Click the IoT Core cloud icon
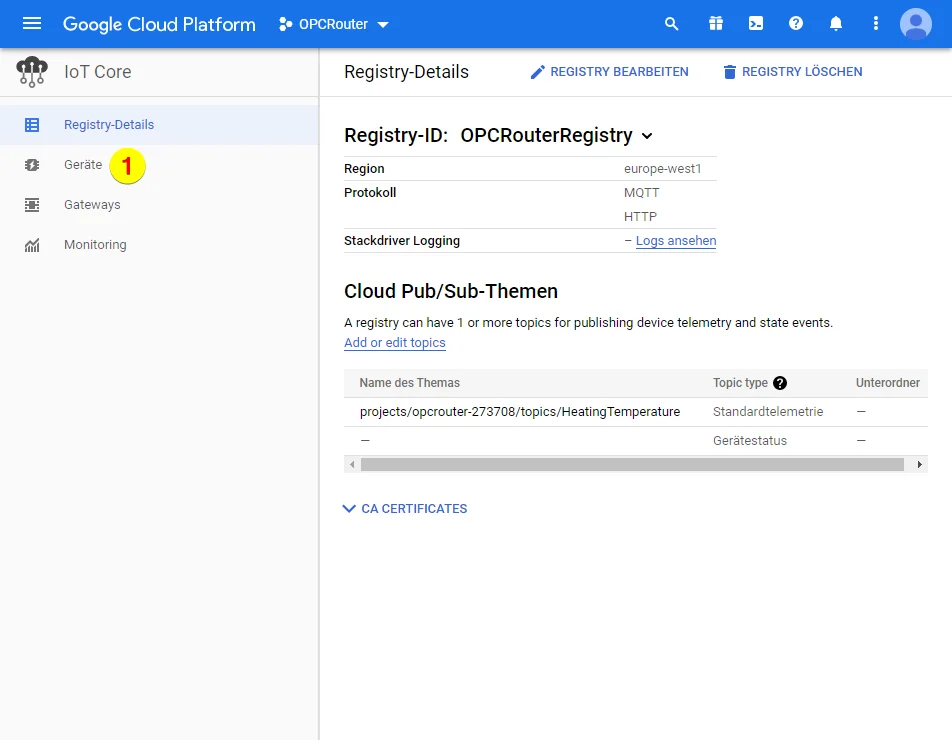Viewport: 952px width, 740px height. tap(32, 72)
